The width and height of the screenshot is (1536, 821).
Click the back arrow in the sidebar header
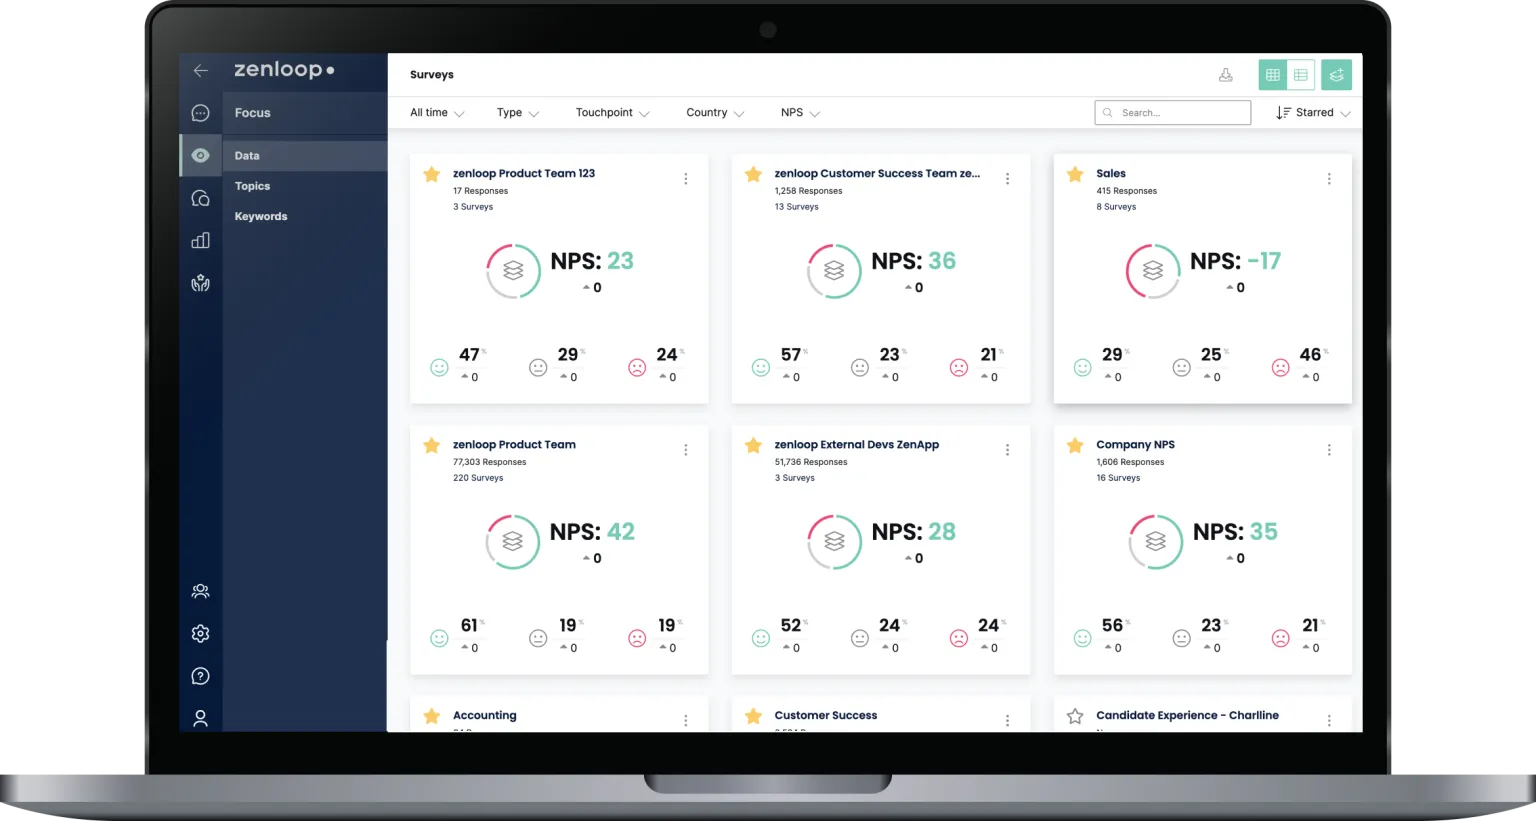coord(200,70)
